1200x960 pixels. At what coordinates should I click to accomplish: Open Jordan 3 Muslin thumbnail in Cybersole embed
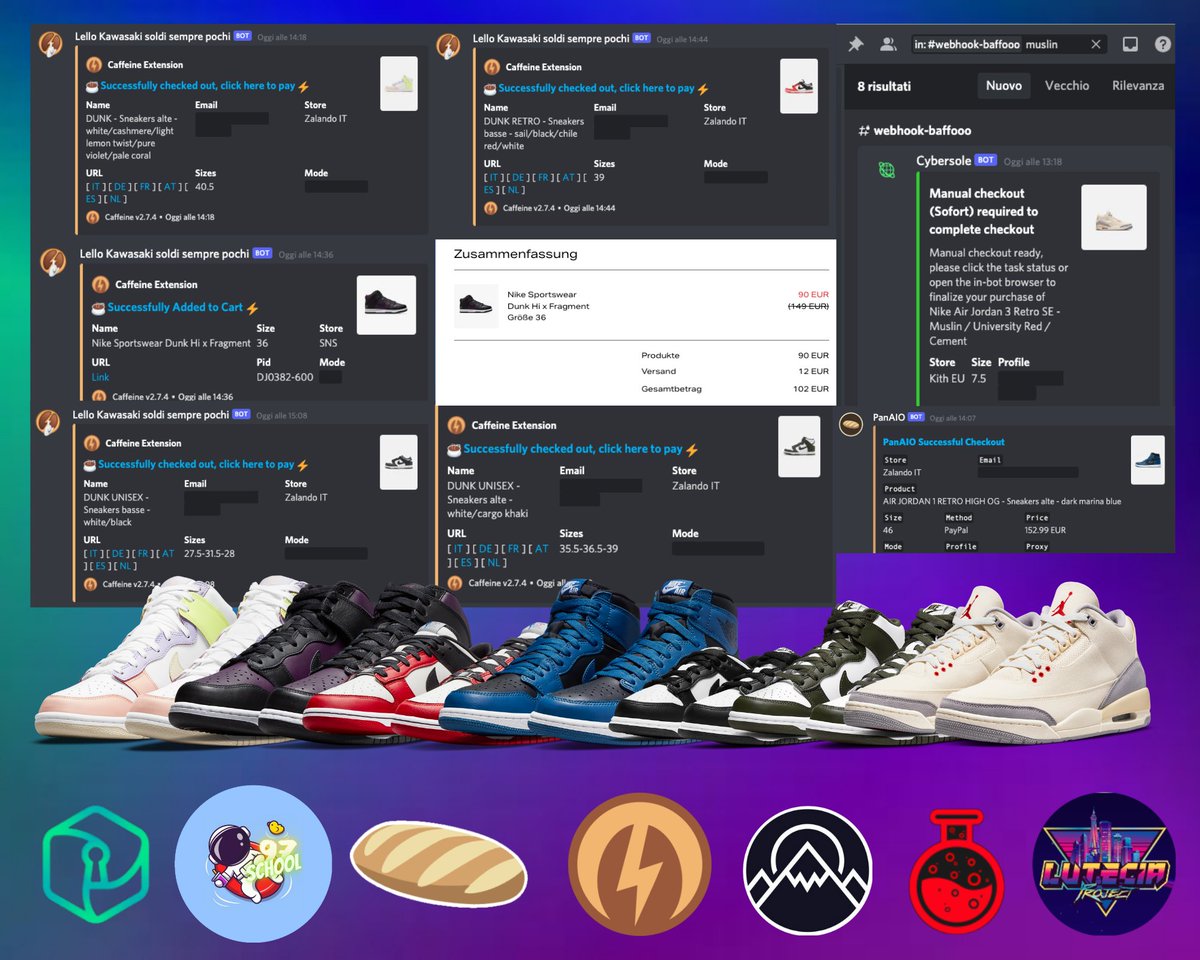[x=1114, y=217]
